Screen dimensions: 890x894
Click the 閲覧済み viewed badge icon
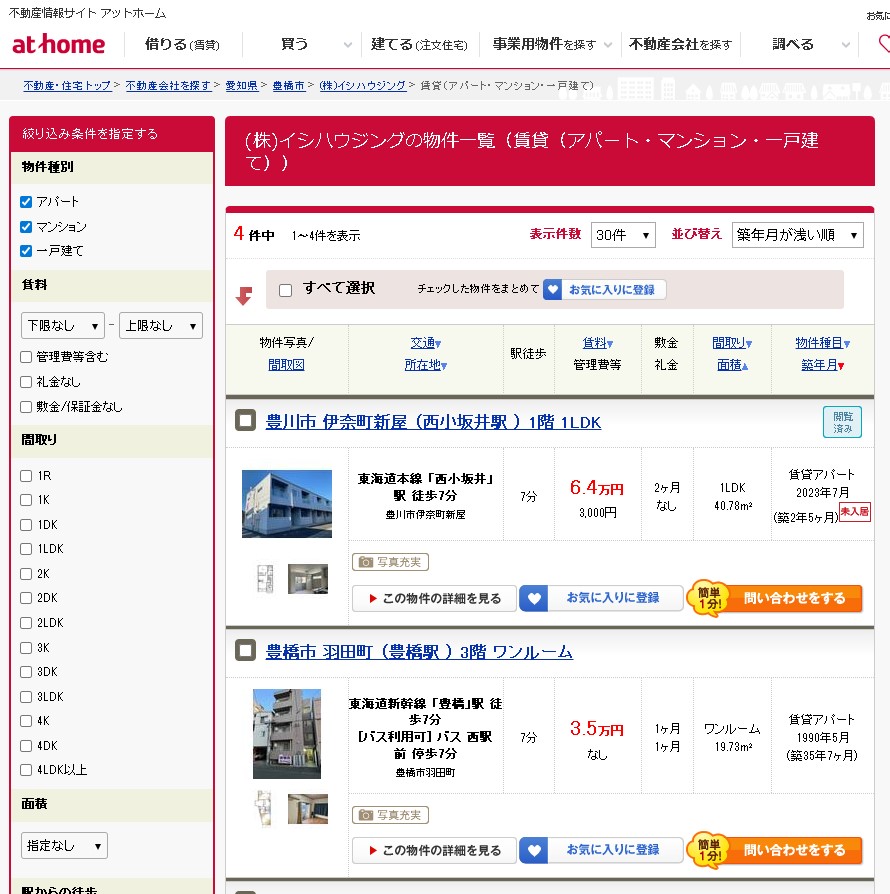[842, 422]
